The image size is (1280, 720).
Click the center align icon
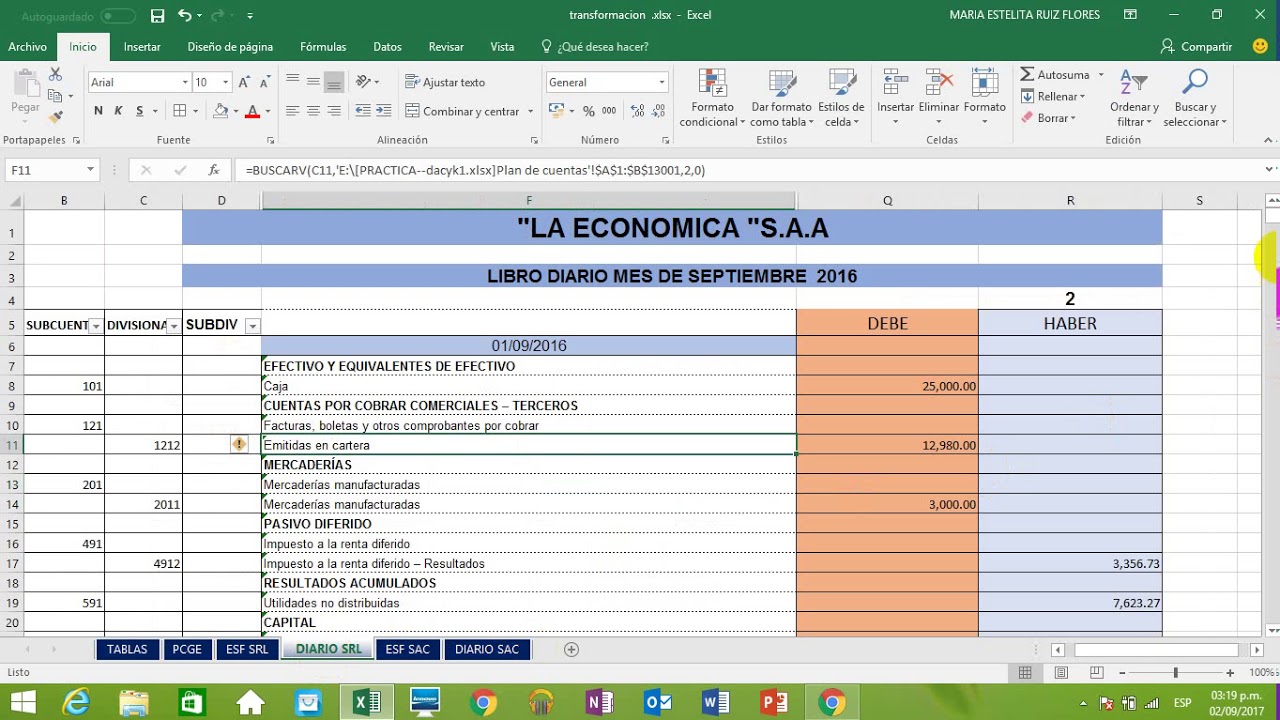point(313,111)
